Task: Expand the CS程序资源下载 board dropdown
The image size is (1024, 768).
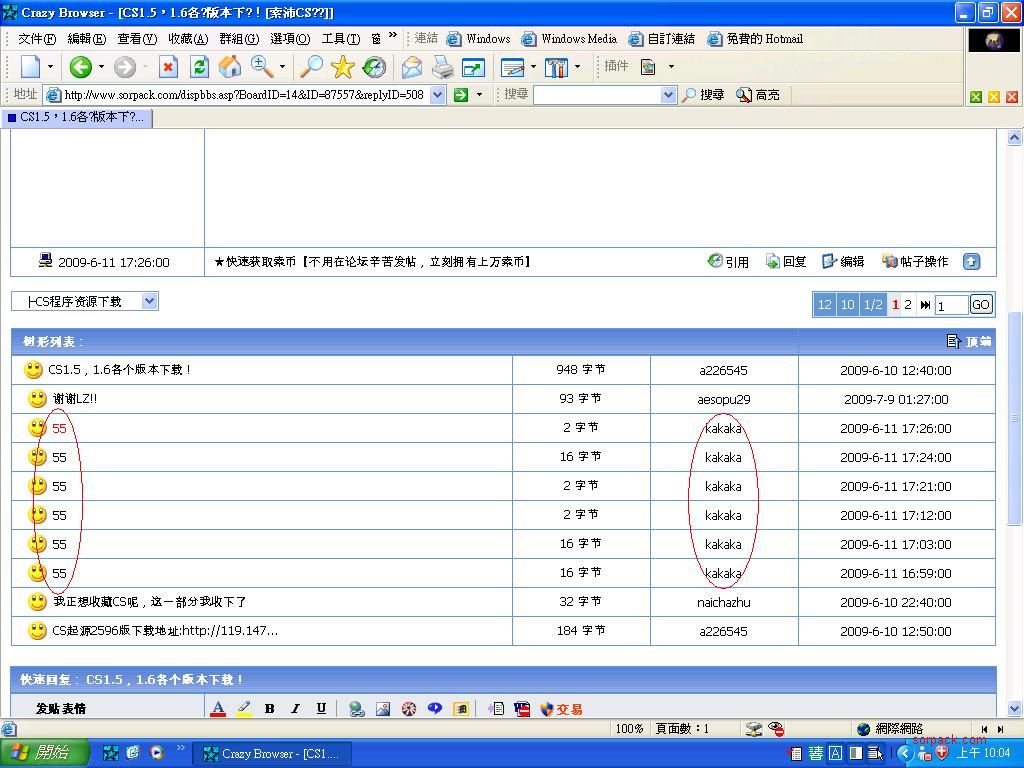Action: click(149, 301)
